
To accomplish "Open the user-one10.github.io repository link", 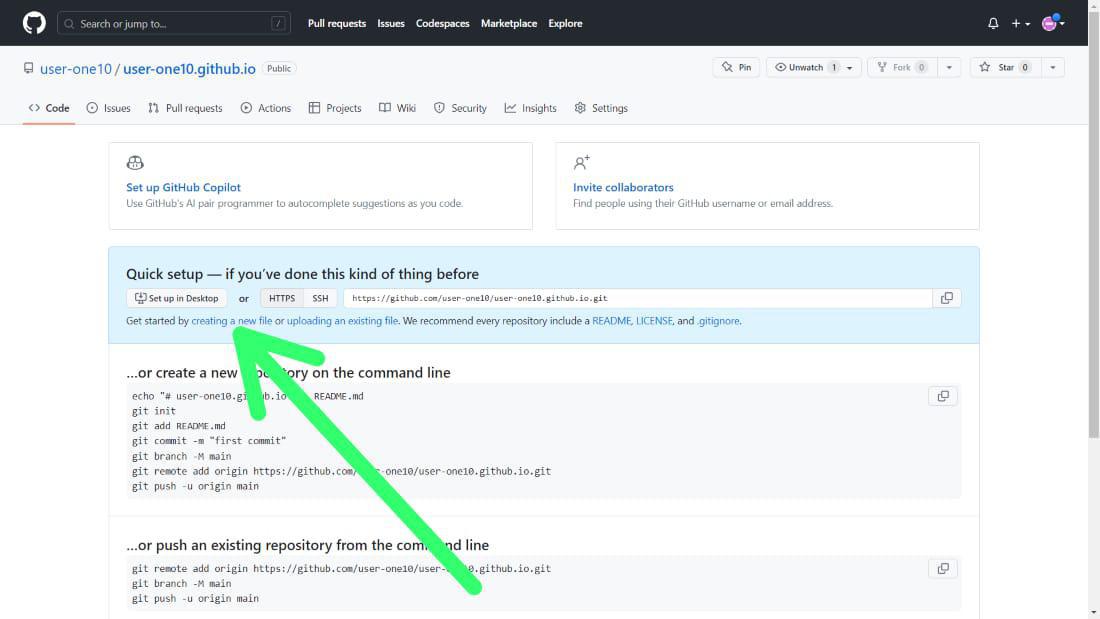I will [x=189, y=69].
